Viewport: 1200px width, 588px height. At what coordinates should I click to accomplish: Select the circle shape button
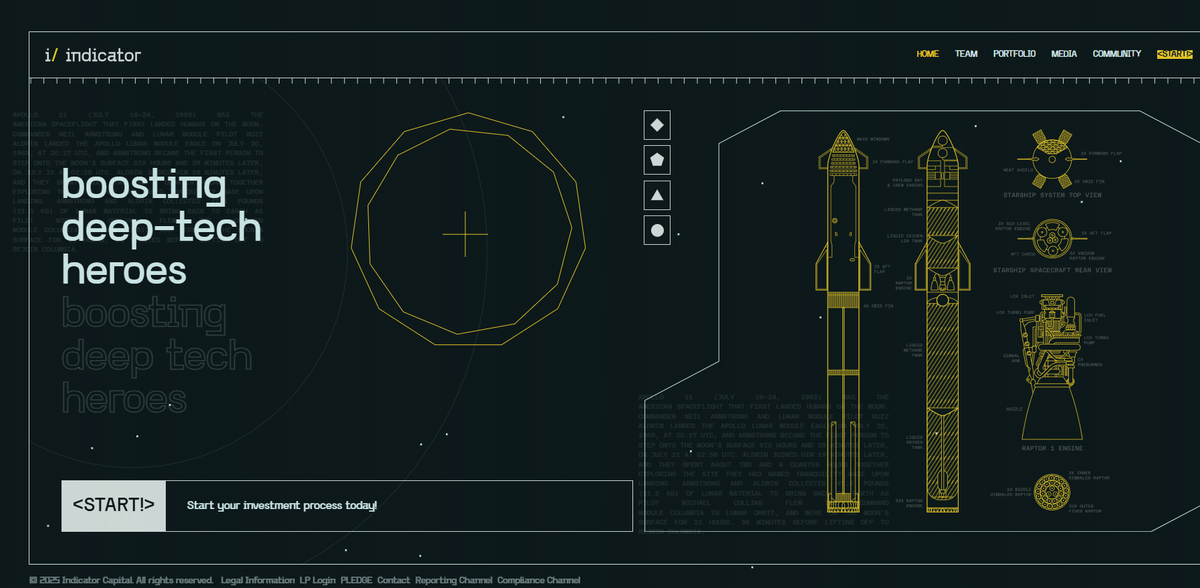[x=657, y=230]
